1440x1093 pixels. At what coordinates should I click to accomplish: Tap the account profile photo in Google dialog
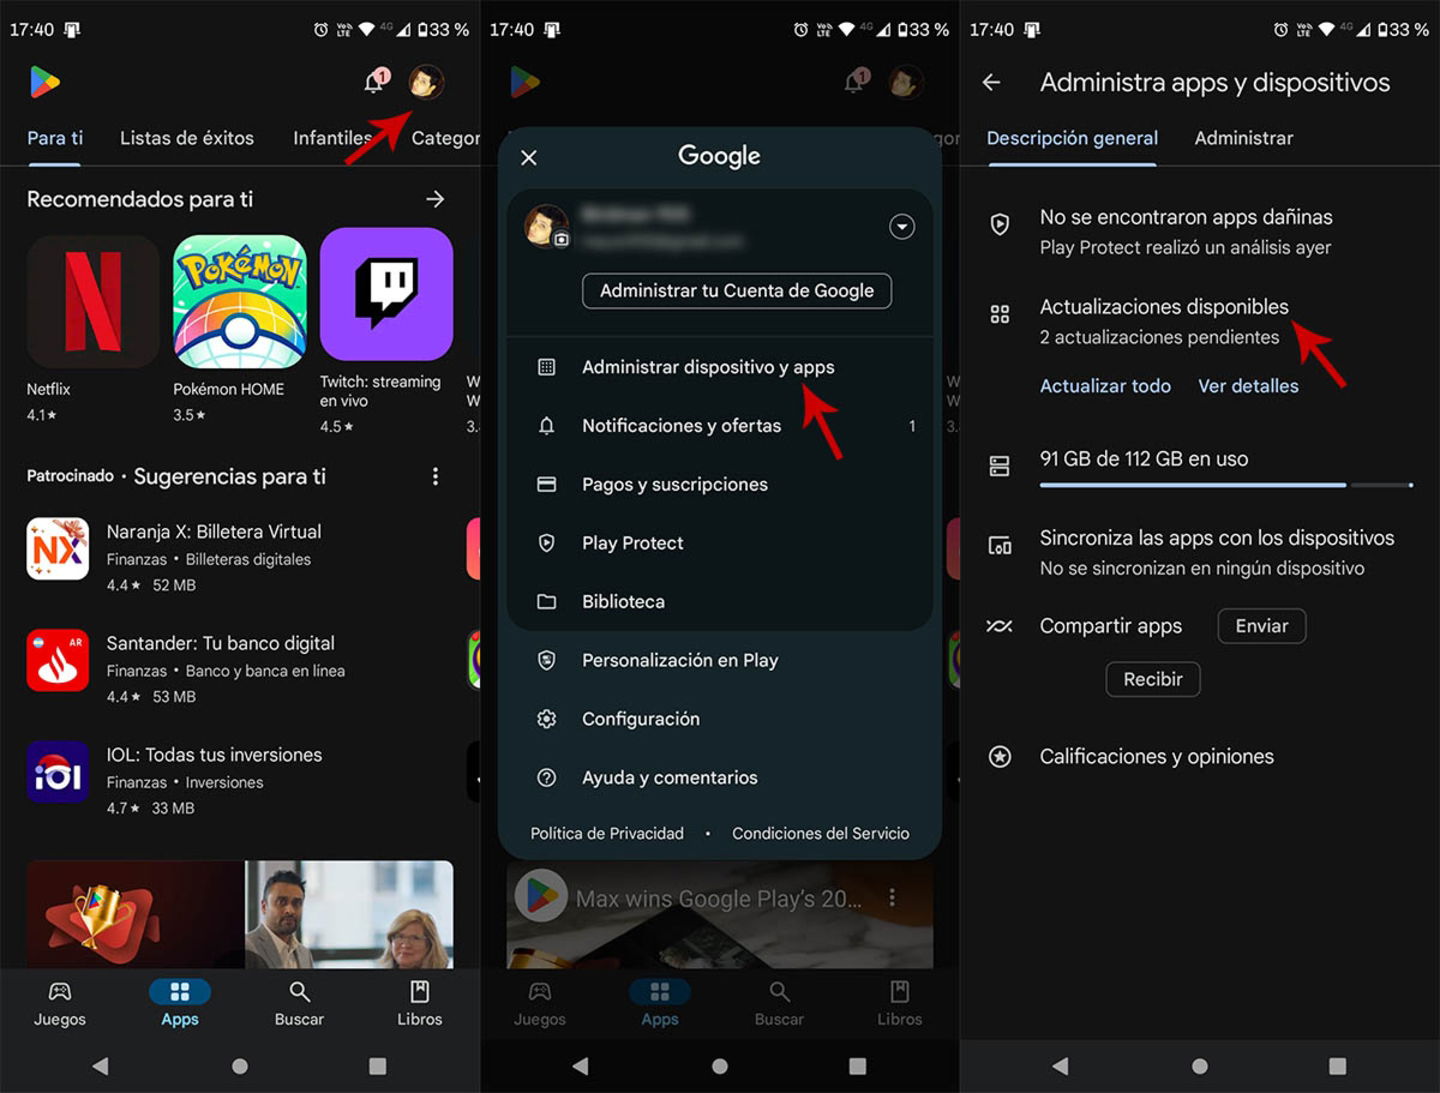click(546, 225)
